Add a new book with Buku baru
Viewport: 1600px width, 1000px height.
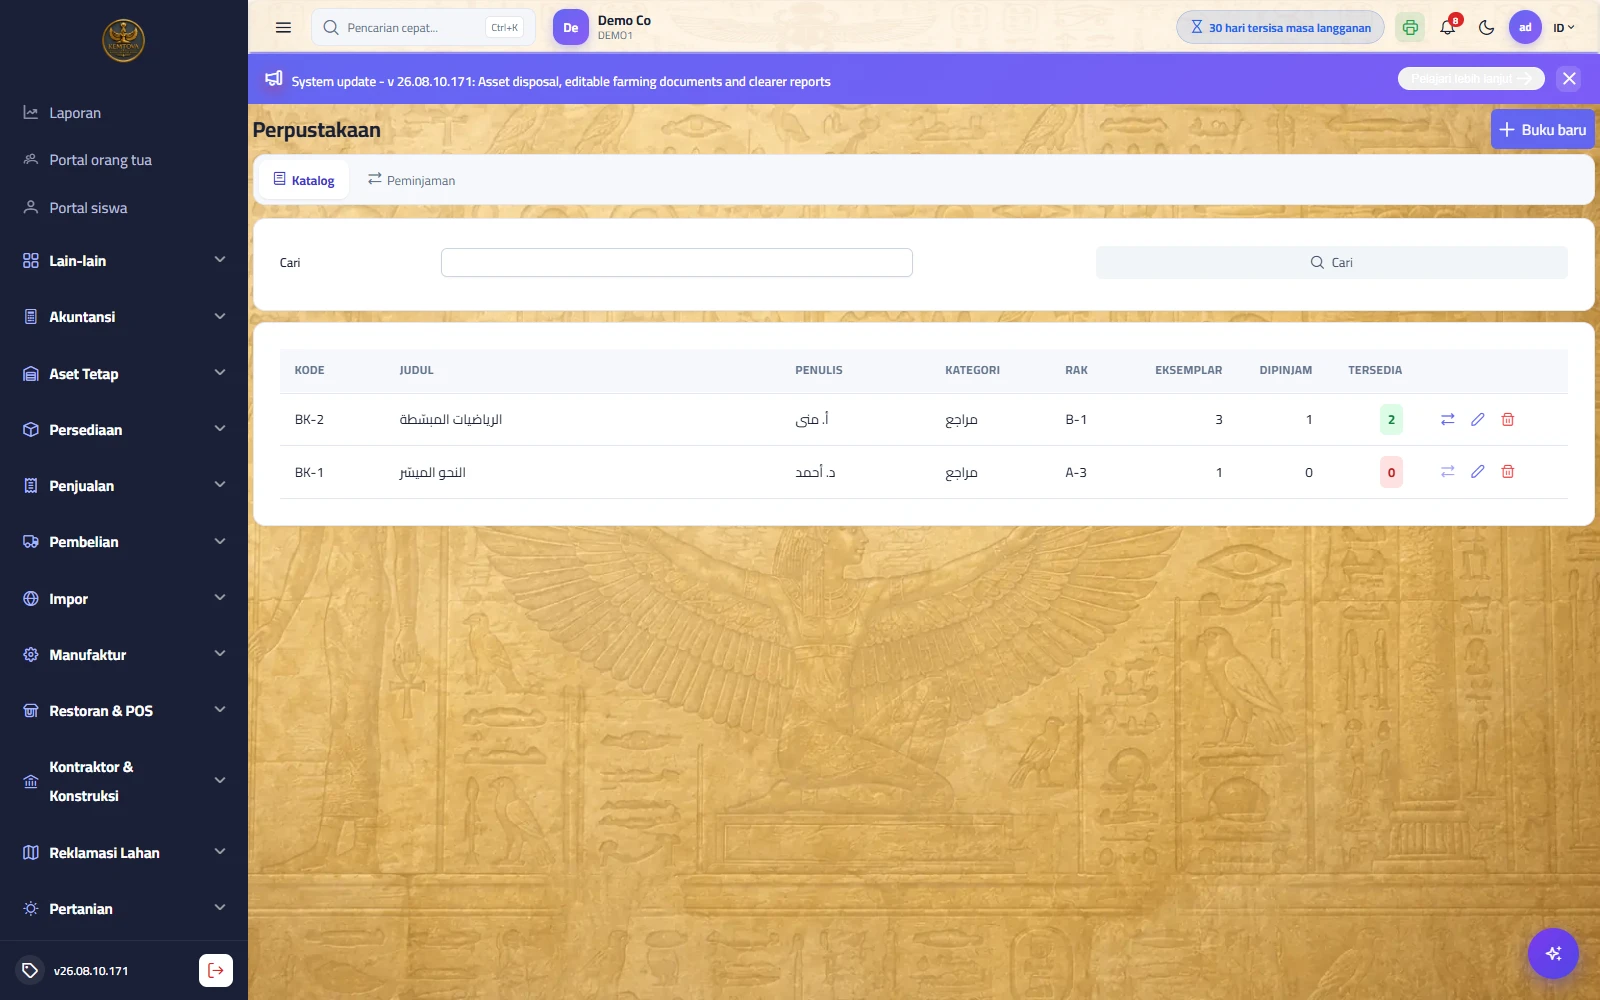point(1542,130)
